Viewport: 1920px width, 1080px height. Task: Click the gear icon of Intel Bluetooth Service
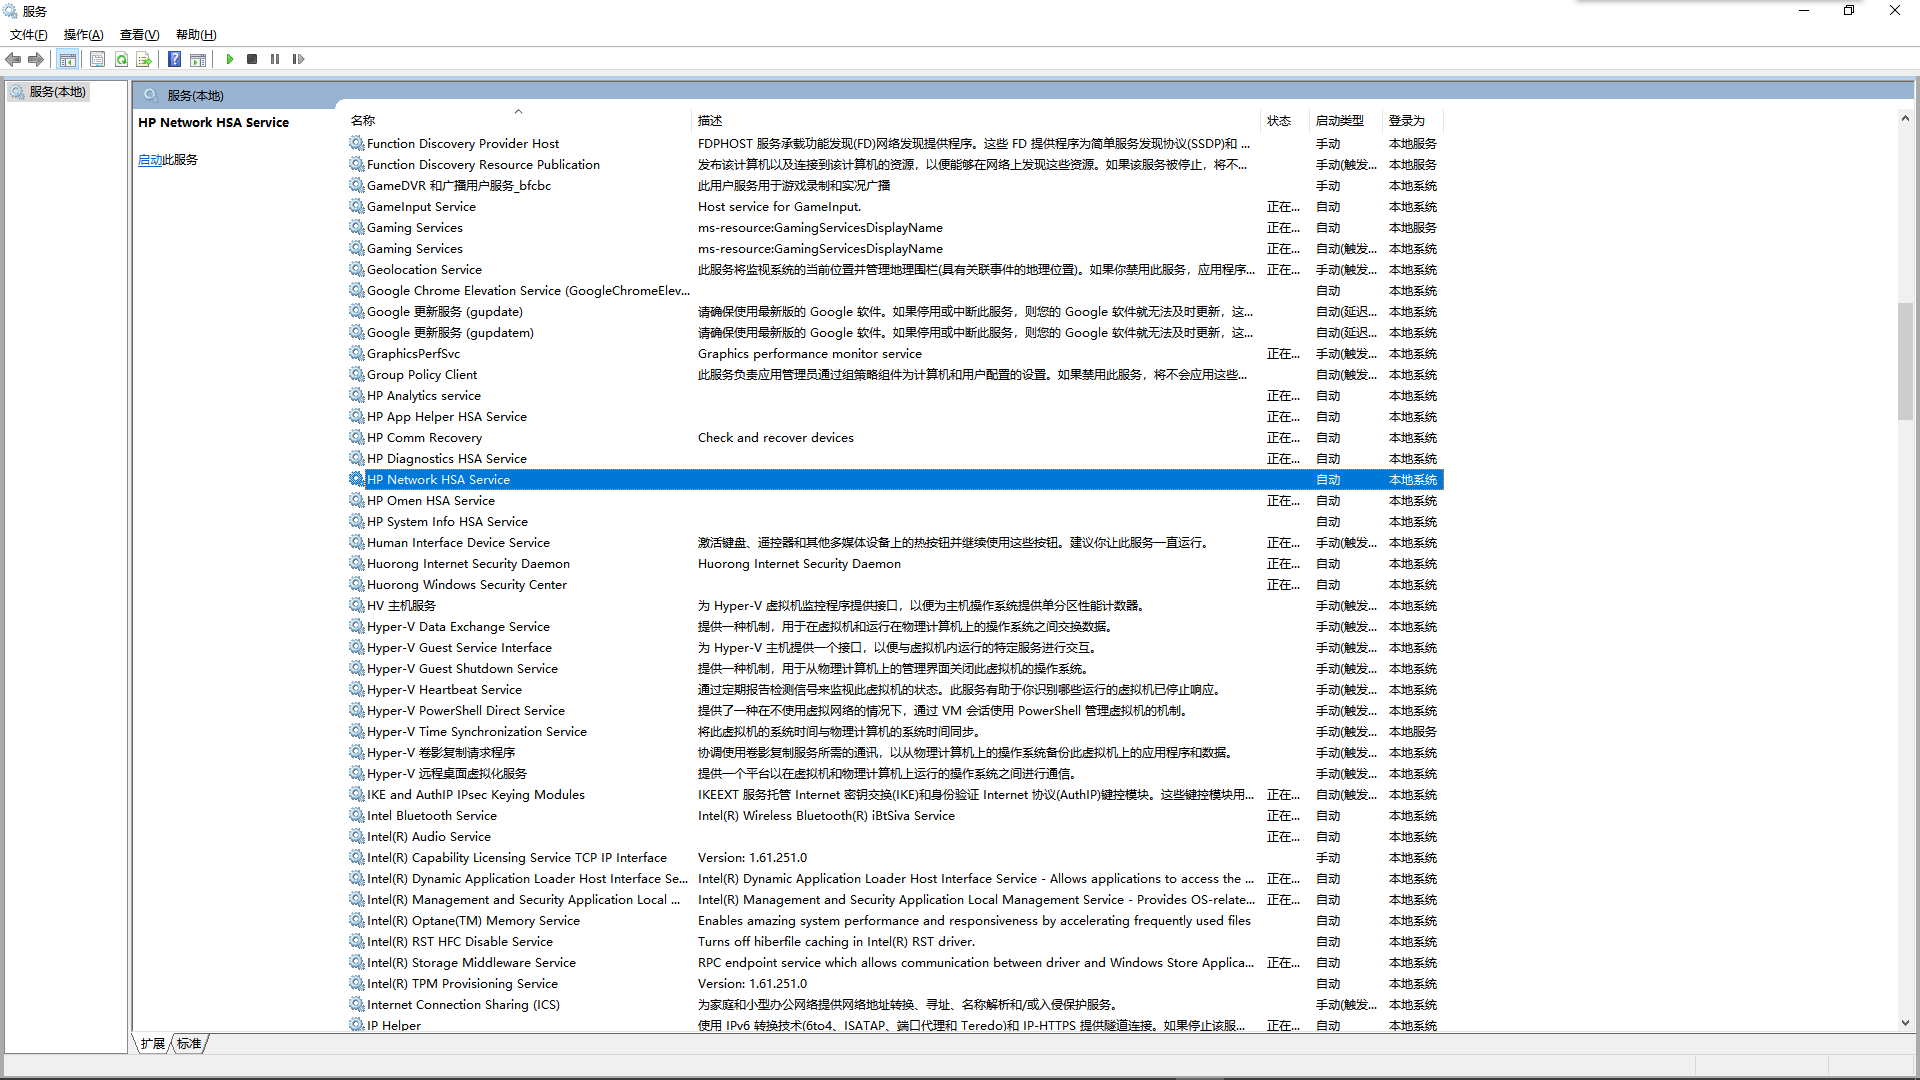click(x=356, y=815)
